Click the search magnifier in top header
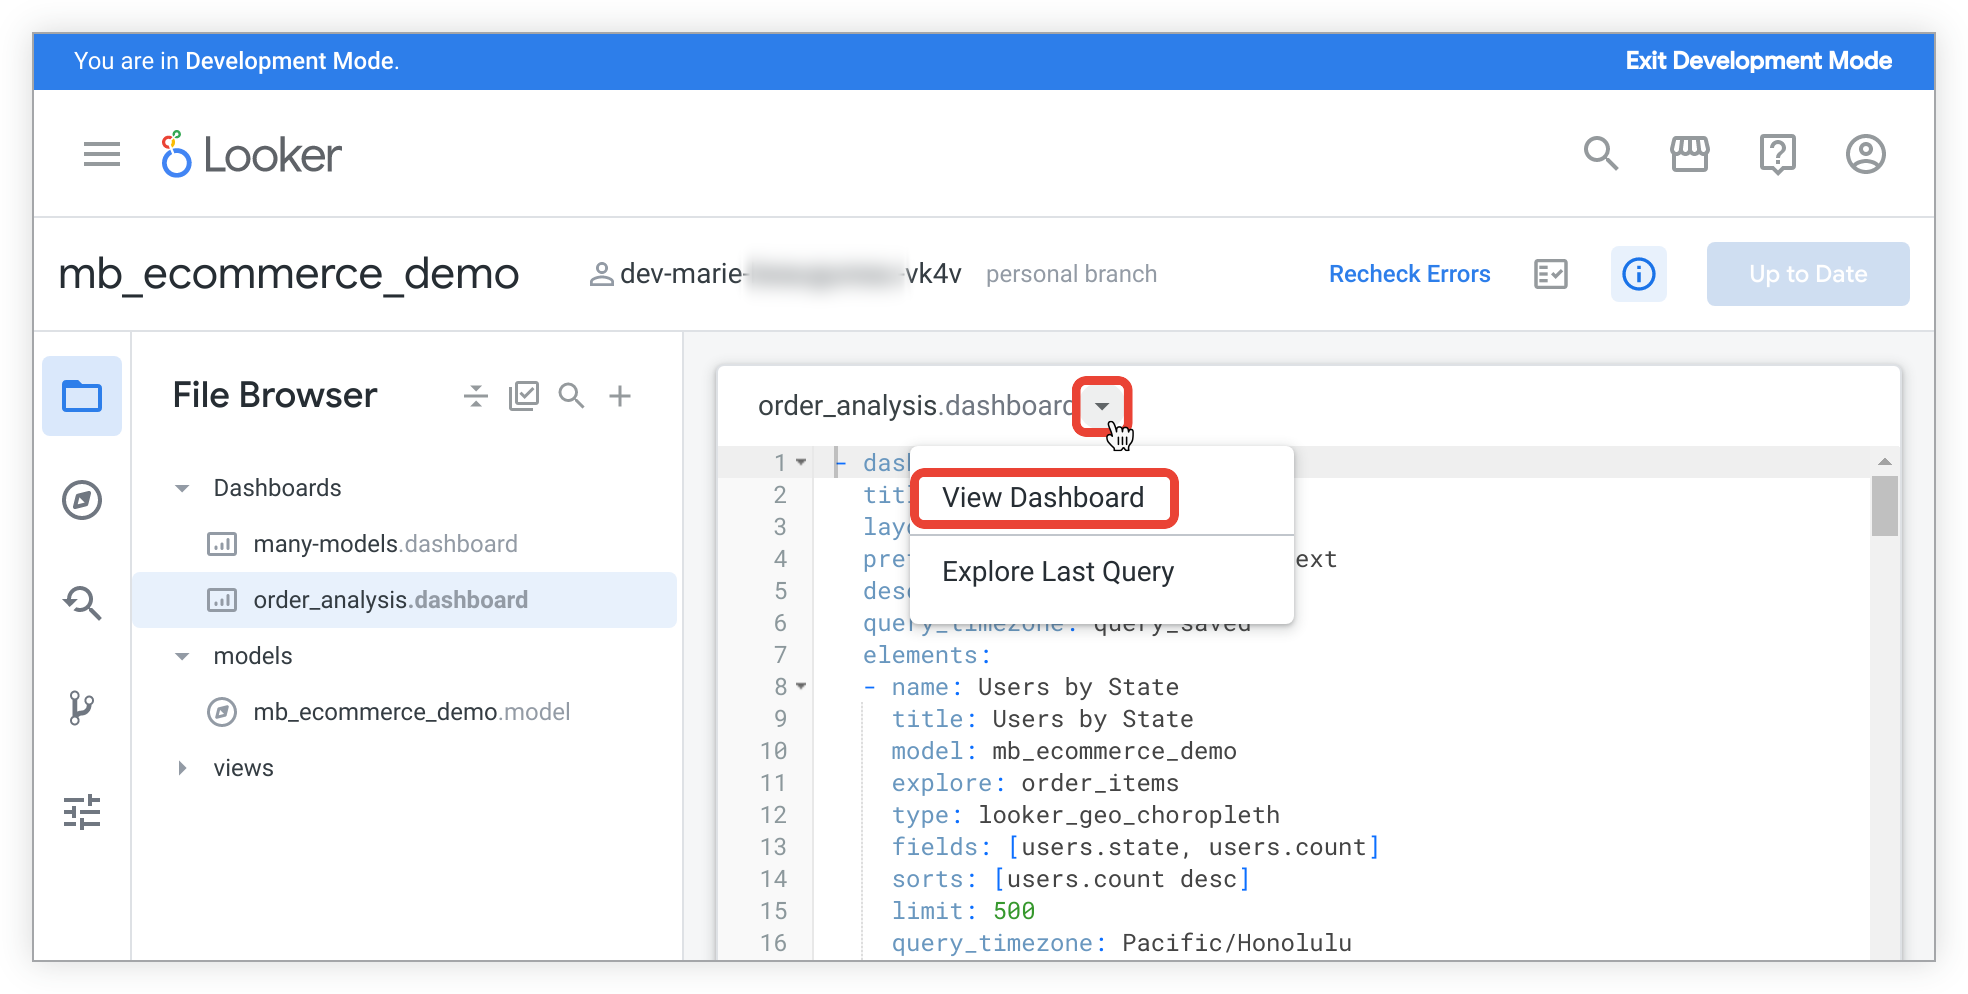This screenshot has height=994, width=1968. tap(1600, 154)
